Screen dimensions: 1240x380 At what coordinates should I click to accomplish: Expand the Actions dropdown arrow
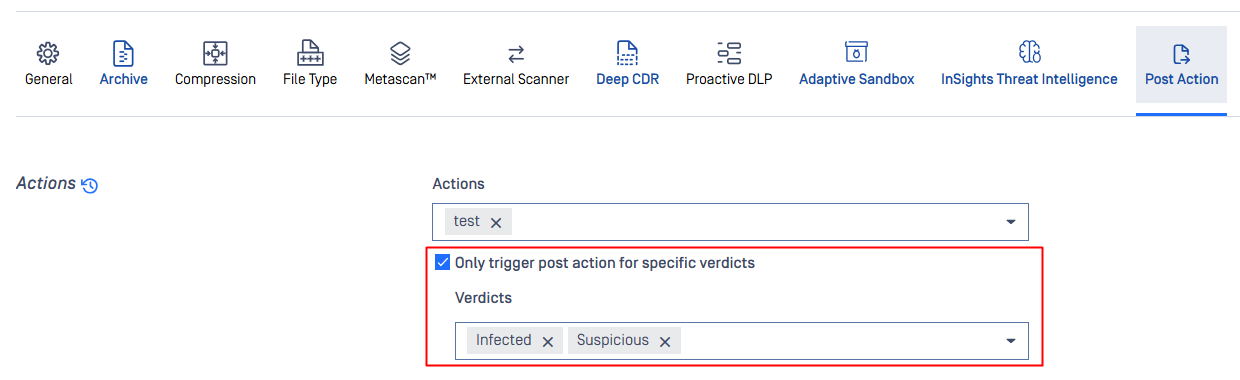(1010, 222)
